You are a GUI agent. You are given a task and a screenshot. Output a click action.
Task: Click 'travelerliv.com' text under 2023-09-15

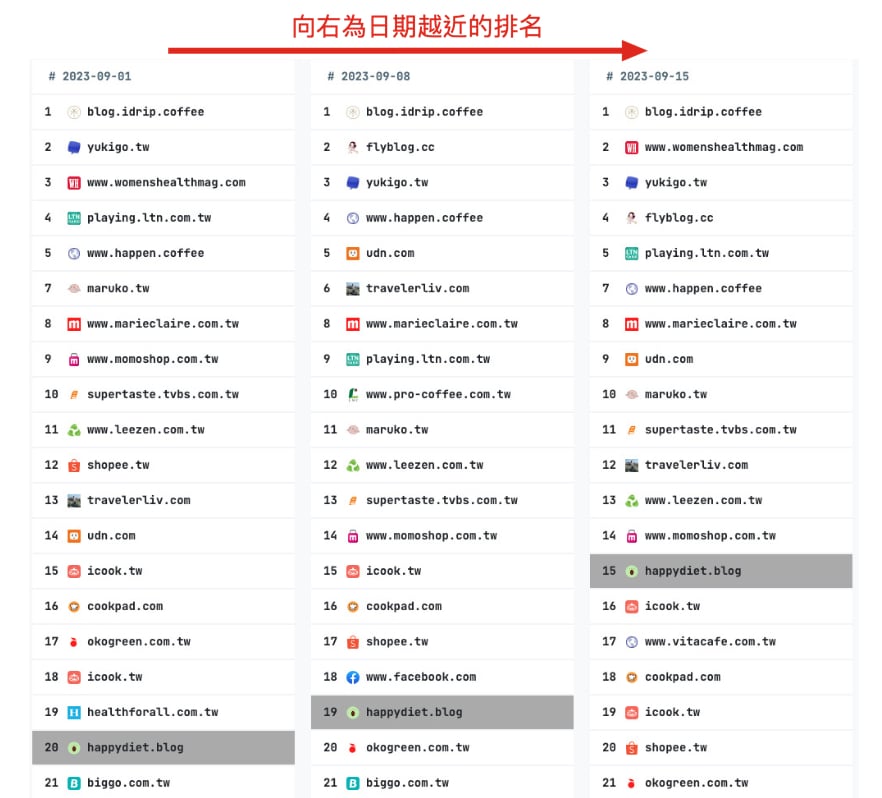(x=696, y=465)
